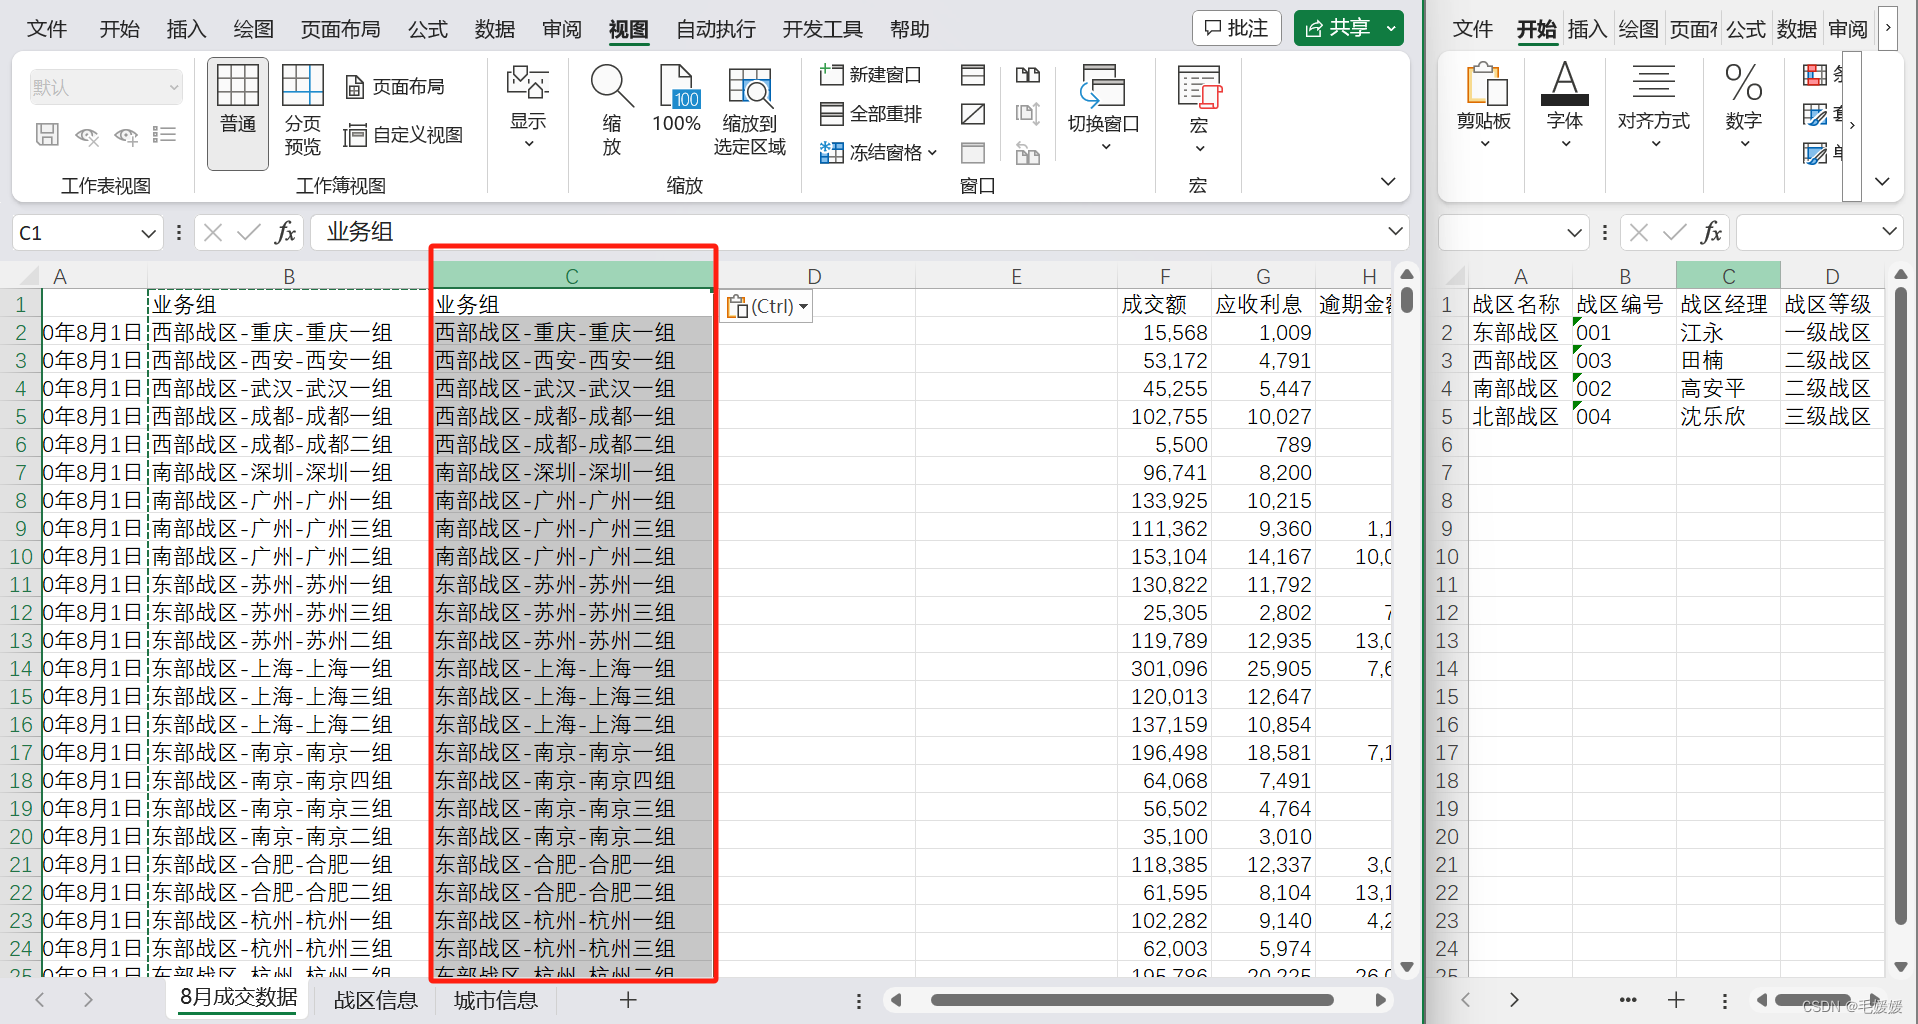Open Custom Views (自定义视图)
The width and height of the screenshot is (1918, 1024).
click(403, 135)
